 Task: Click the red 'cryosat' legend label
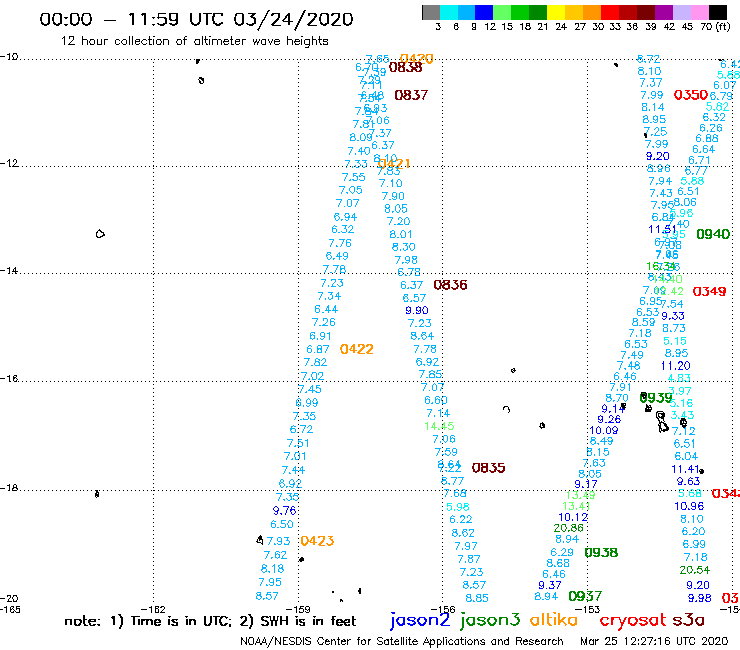[x=632, y=620]
